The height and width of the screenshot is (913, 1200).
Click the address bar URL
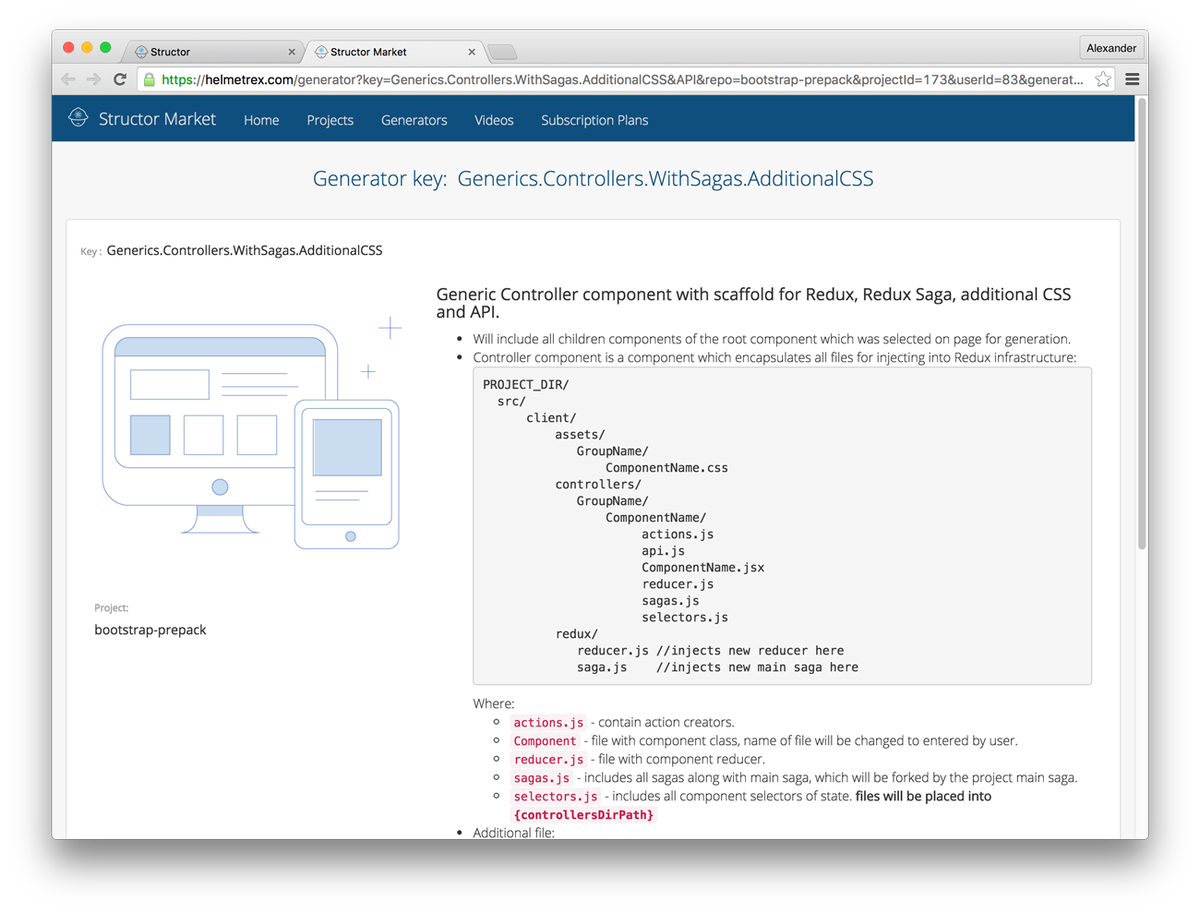click(621, 79)
